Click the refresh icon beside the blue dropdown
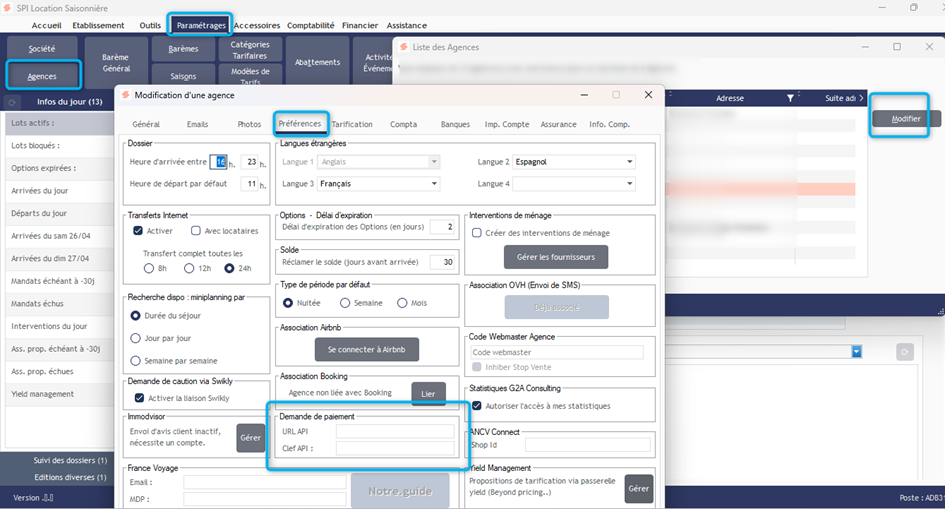945x509 pixels. (905, 352)
